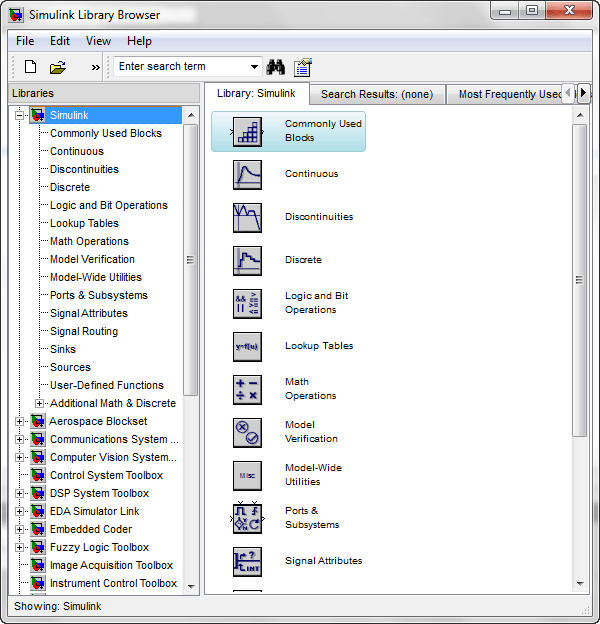Open the File menu
The width and height of the screenshot is (600, 624).
(x=25, y=41)
